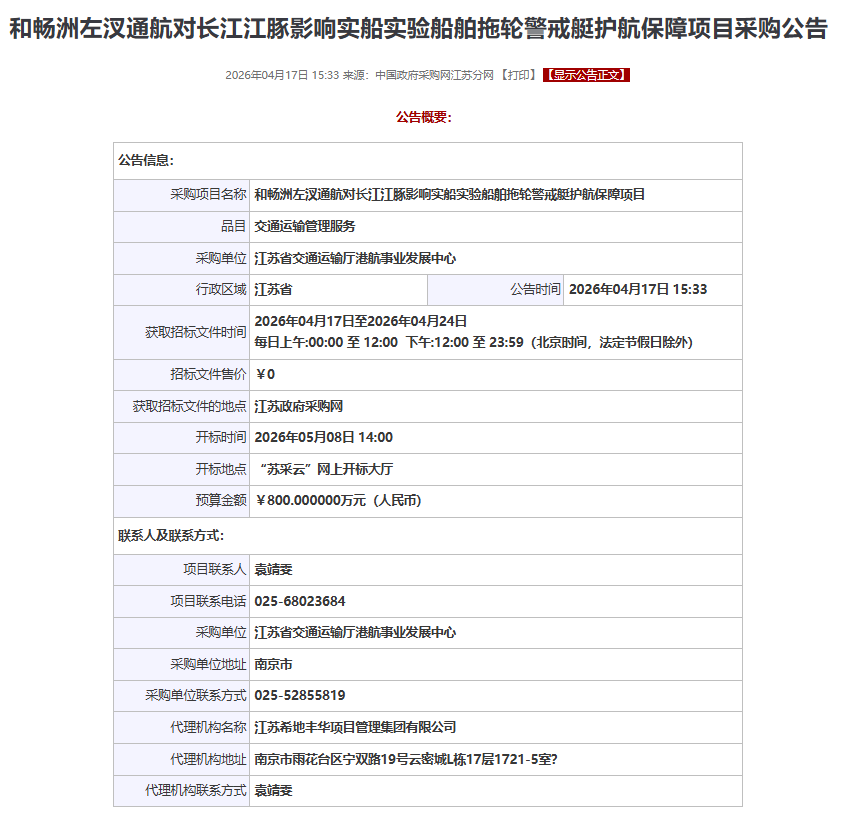Click the tender file price ￥0 value
The width and height of the screenshot is (868, 830).
pos(265,375)
